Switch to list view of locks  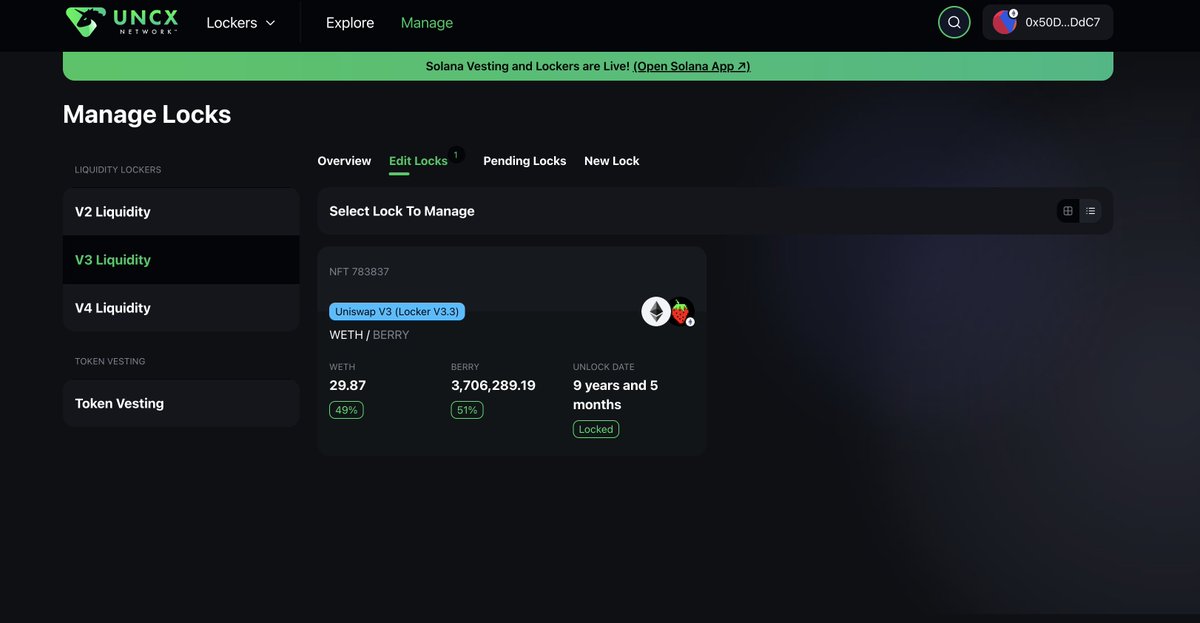1090,211
